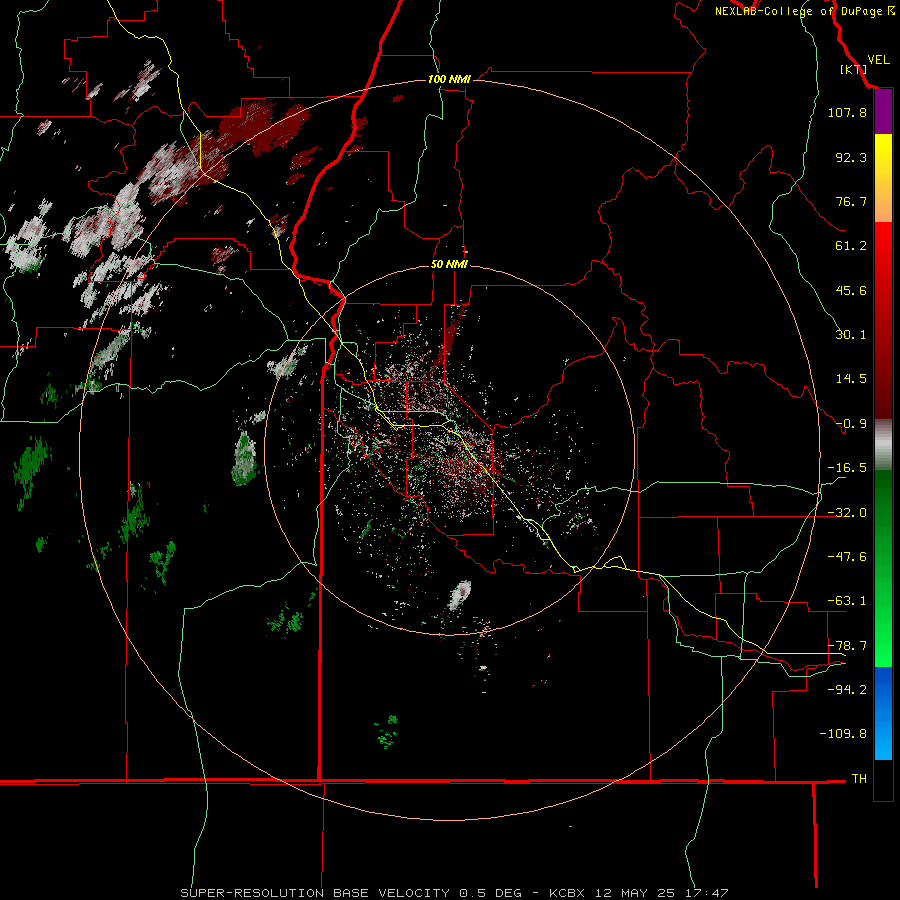Select the -78.7 scale value

coord(847,646)
